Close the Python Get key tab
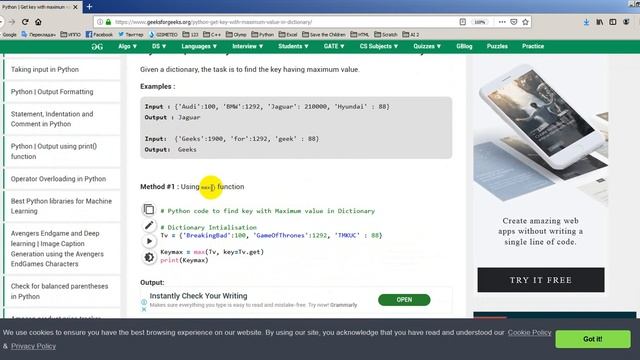 pyautogui.click(x=75, y=7)
